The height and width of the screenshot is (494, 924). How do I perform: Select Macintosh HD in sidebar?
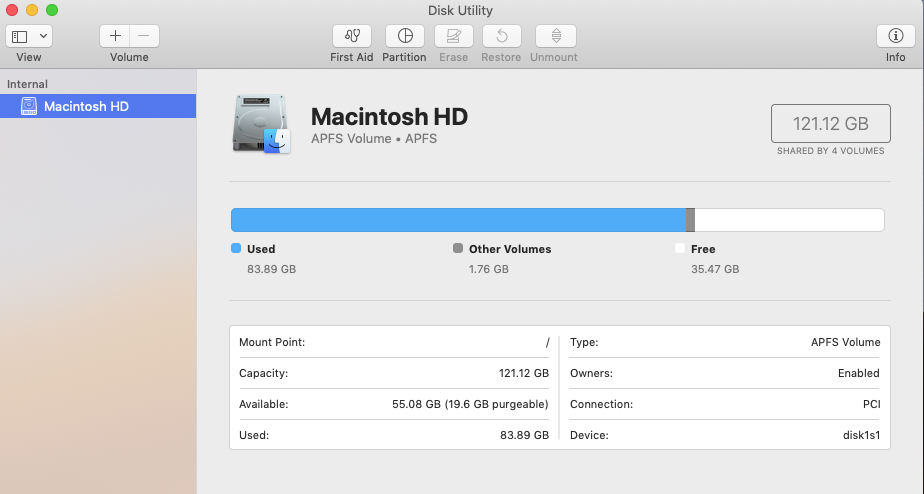click(98, 106)
